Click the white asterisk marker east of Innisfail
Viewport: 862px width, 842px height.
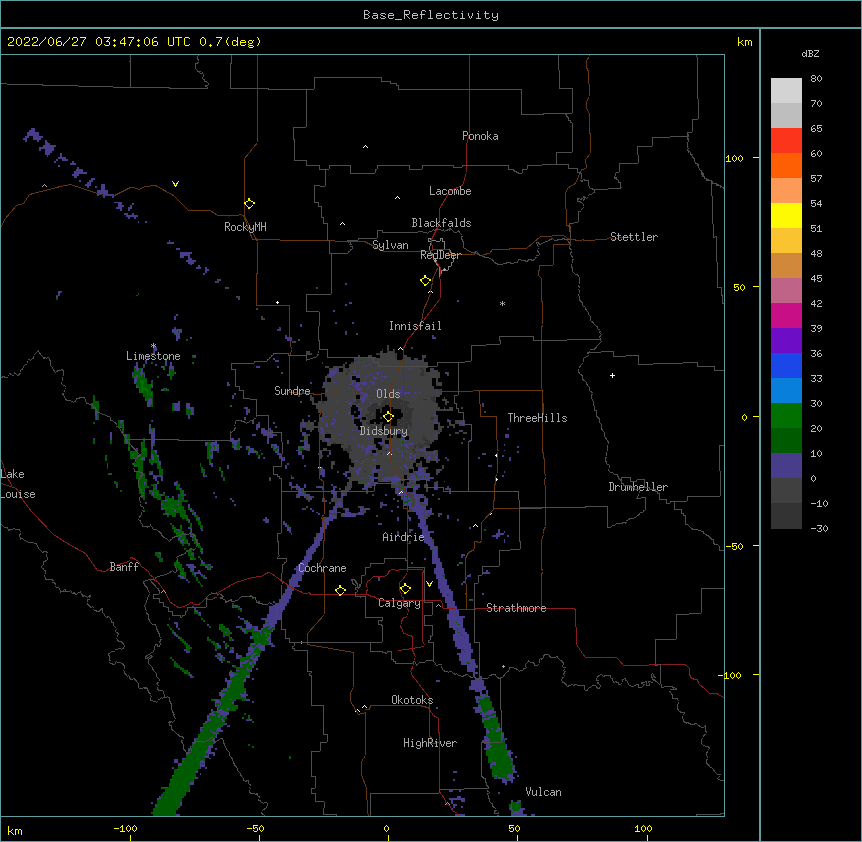pyautogui.click(x=502, y=303)
